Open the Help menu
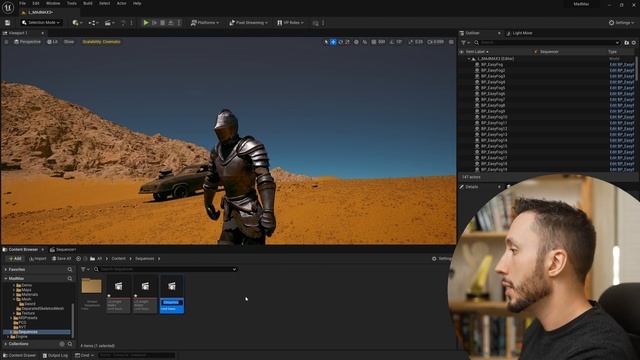The image size is (640, 360). [x=137, y=3]
